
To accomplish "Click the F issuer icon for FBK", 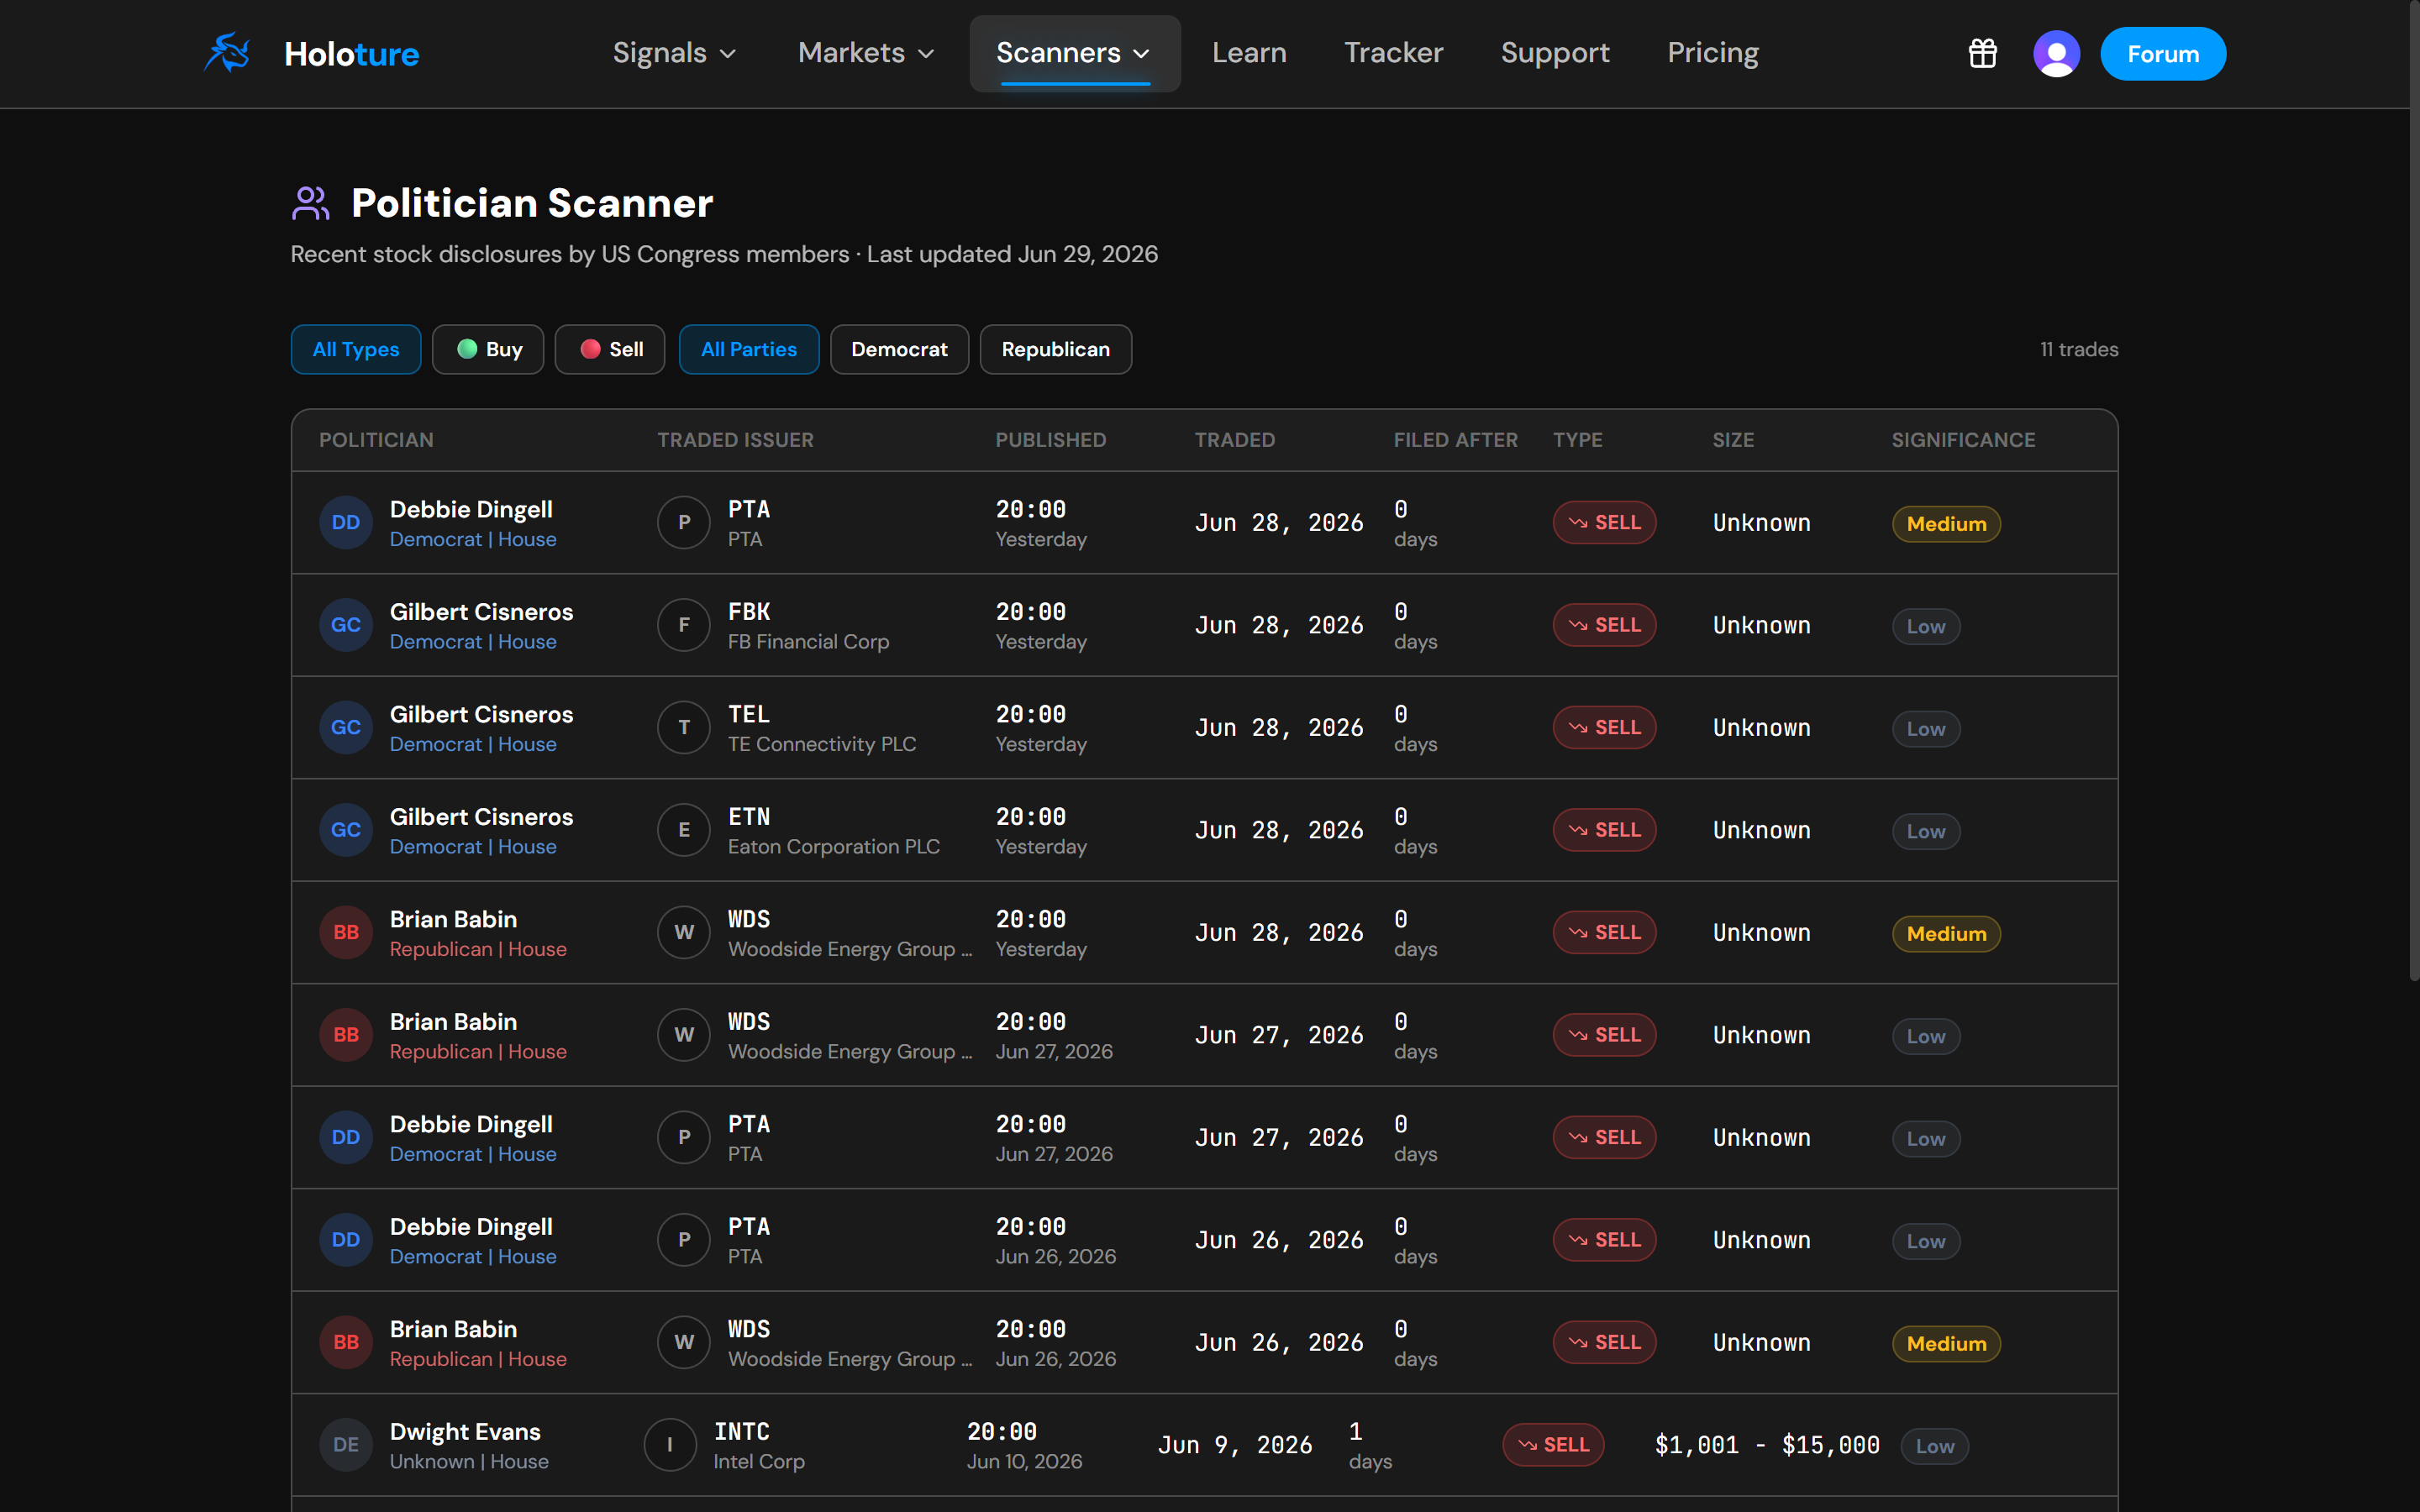I will pyautogui.click(x=684, y=625).
